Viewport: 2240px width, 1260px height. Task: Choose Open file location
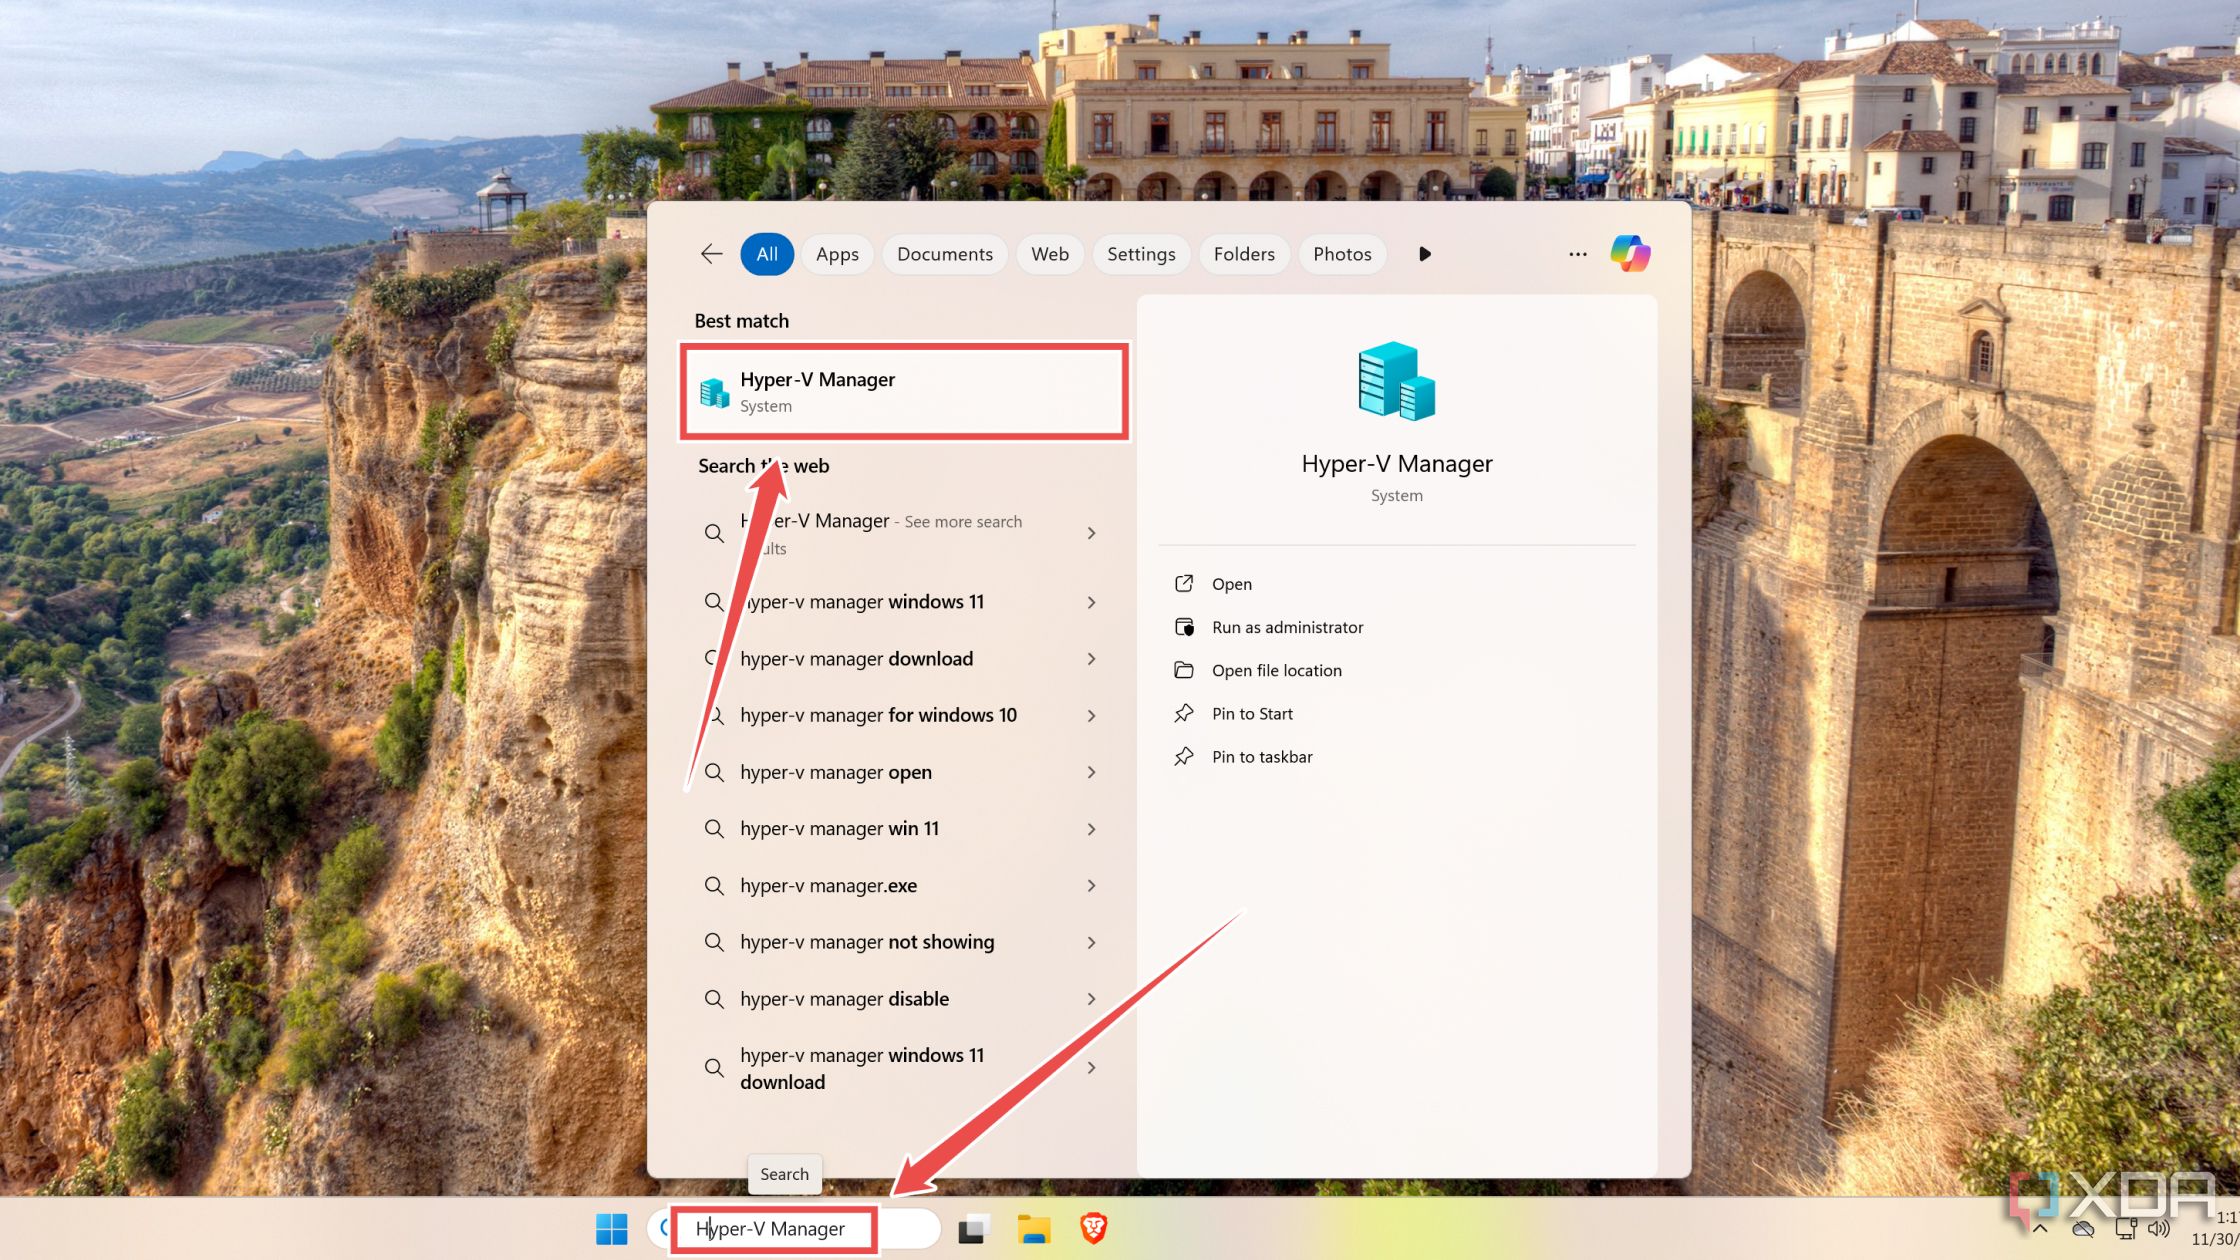1276,670
